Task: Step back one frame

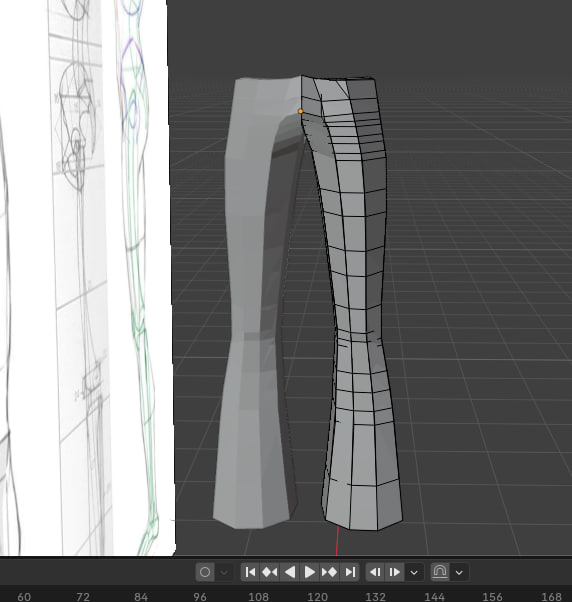Action: [x=375, y=572]
